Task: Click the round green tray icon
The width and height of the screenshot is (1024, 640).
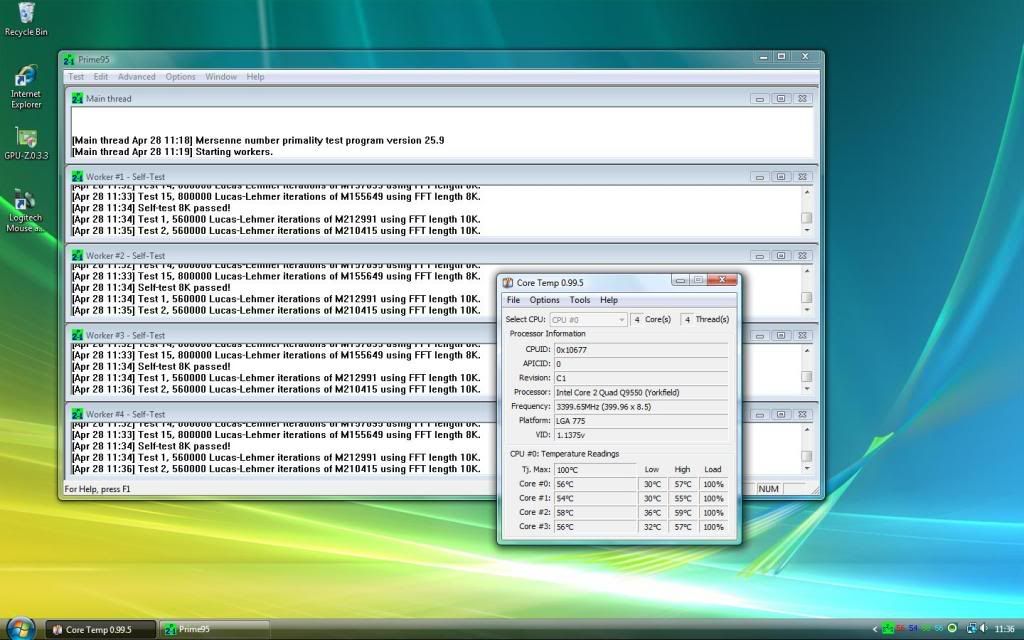Action: tap(952, 628)
